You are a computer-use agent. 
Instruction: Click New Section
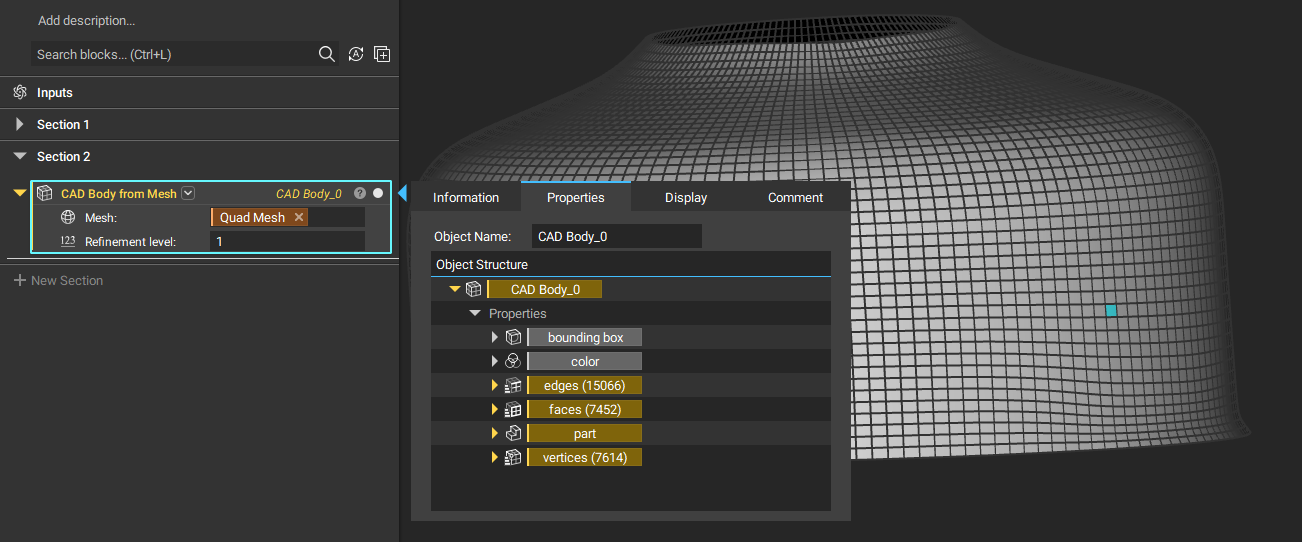(x=67, y=281)
